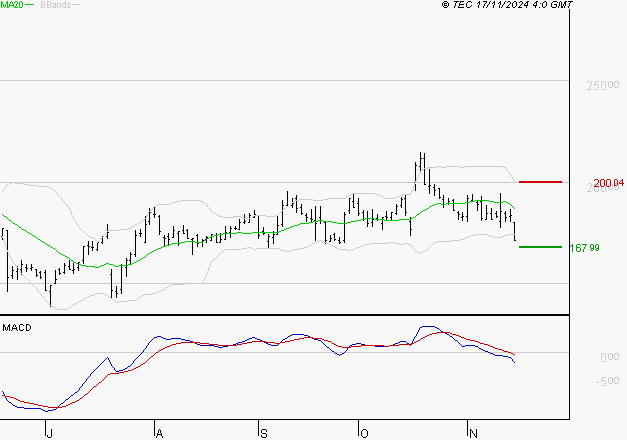Image resolution: width=627 pixels, height=440 pixels.
Task: Click the BBands legend label
Action: click(x=54, y=6)
